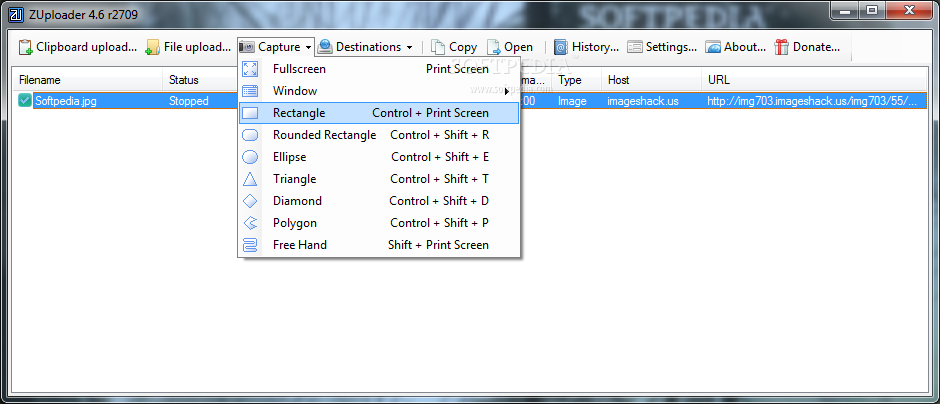Select the Softpedia.jpg filename cell
940x404 pixels.
pyautogui.click(x=65, y=101)
